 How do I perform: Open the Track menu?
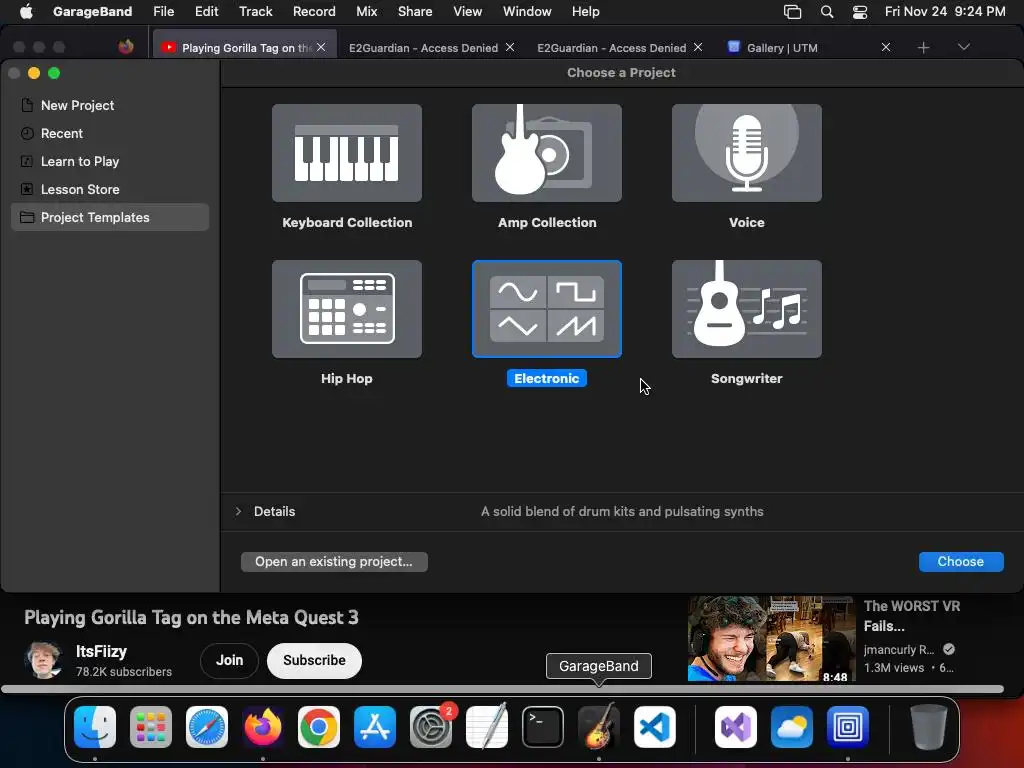click(x=255, y=11)
